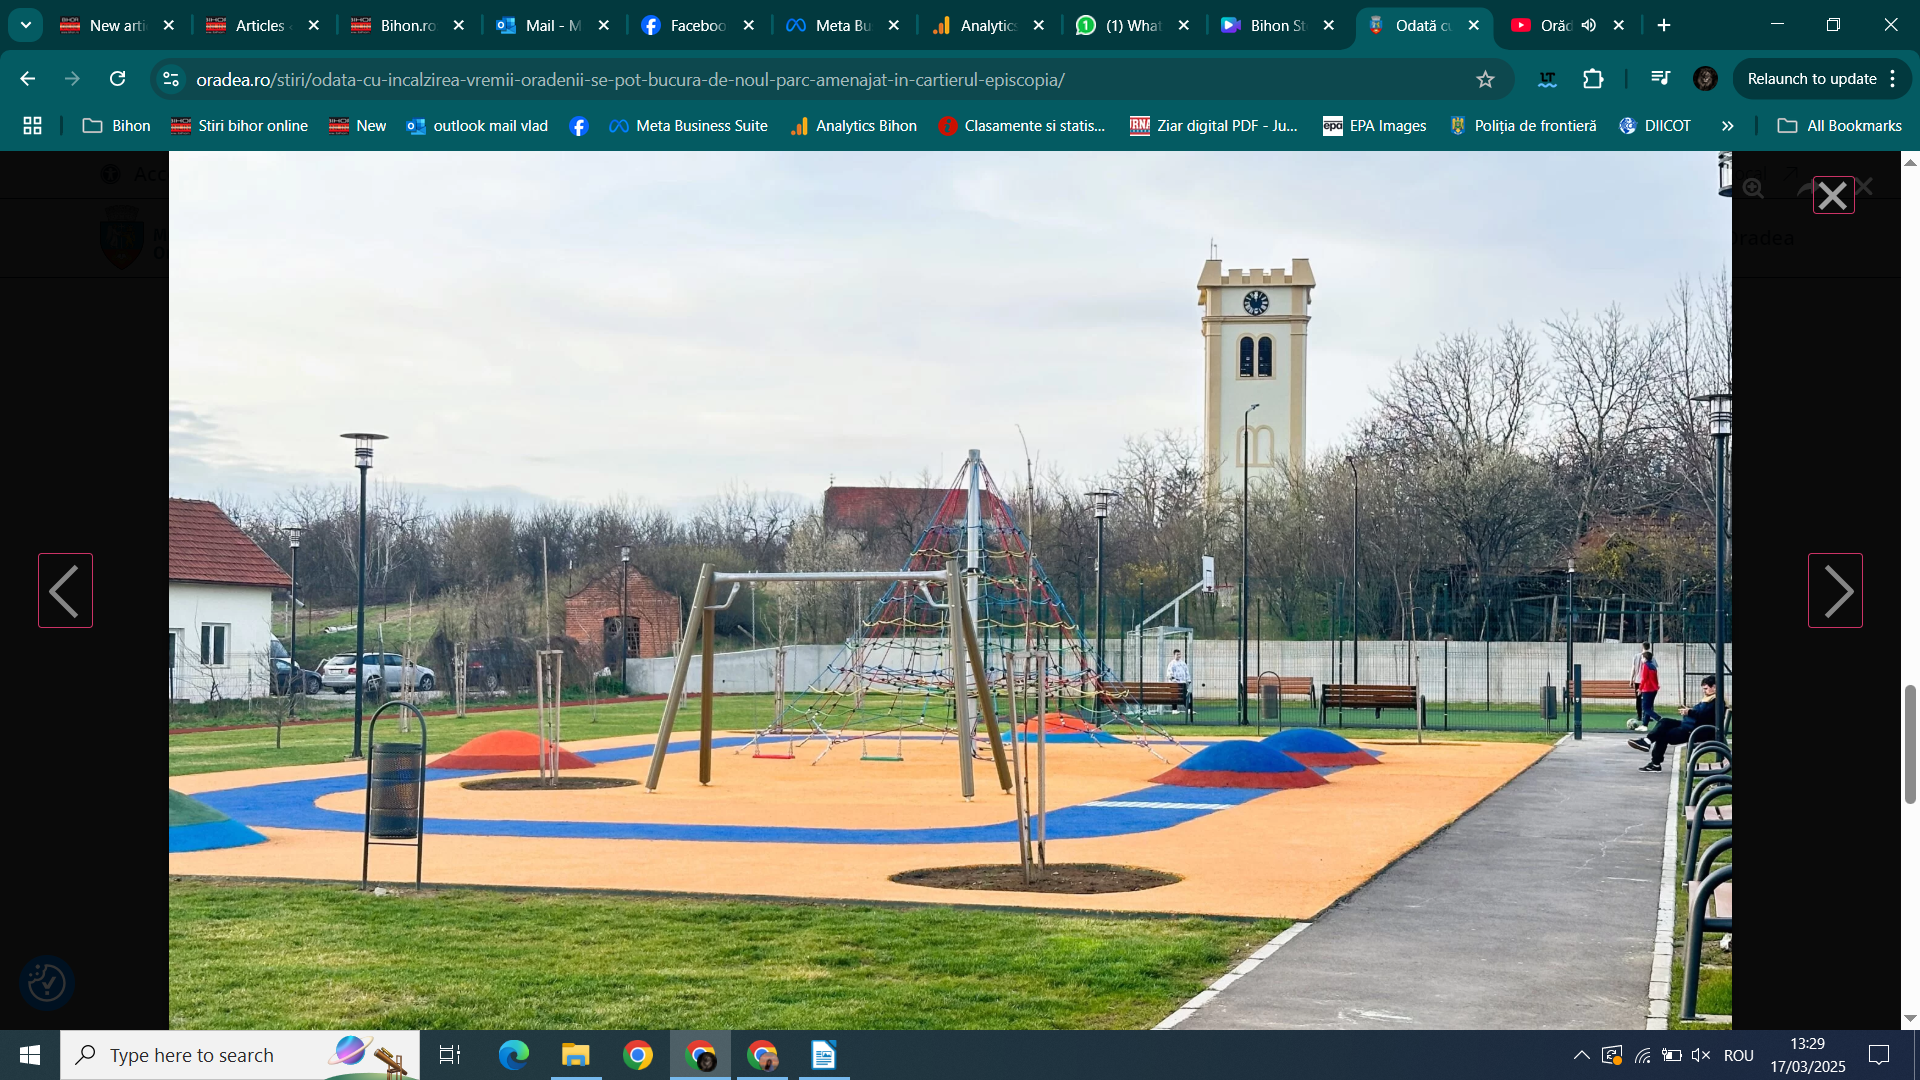Screen dimensions: 1920x1080
Task: Bookmark this page with the star icon
Action: pyautogui.click(x=1485, y=79)
